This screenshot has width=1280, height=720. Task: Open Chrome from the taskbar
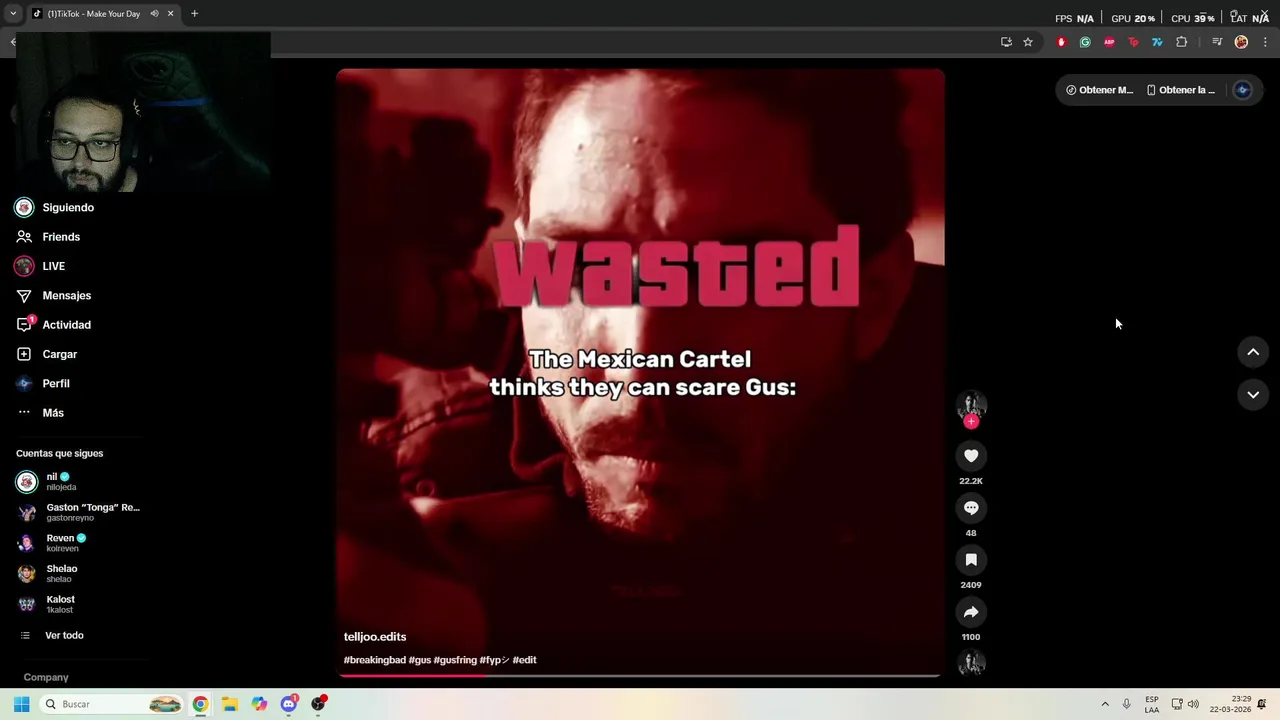201,704
